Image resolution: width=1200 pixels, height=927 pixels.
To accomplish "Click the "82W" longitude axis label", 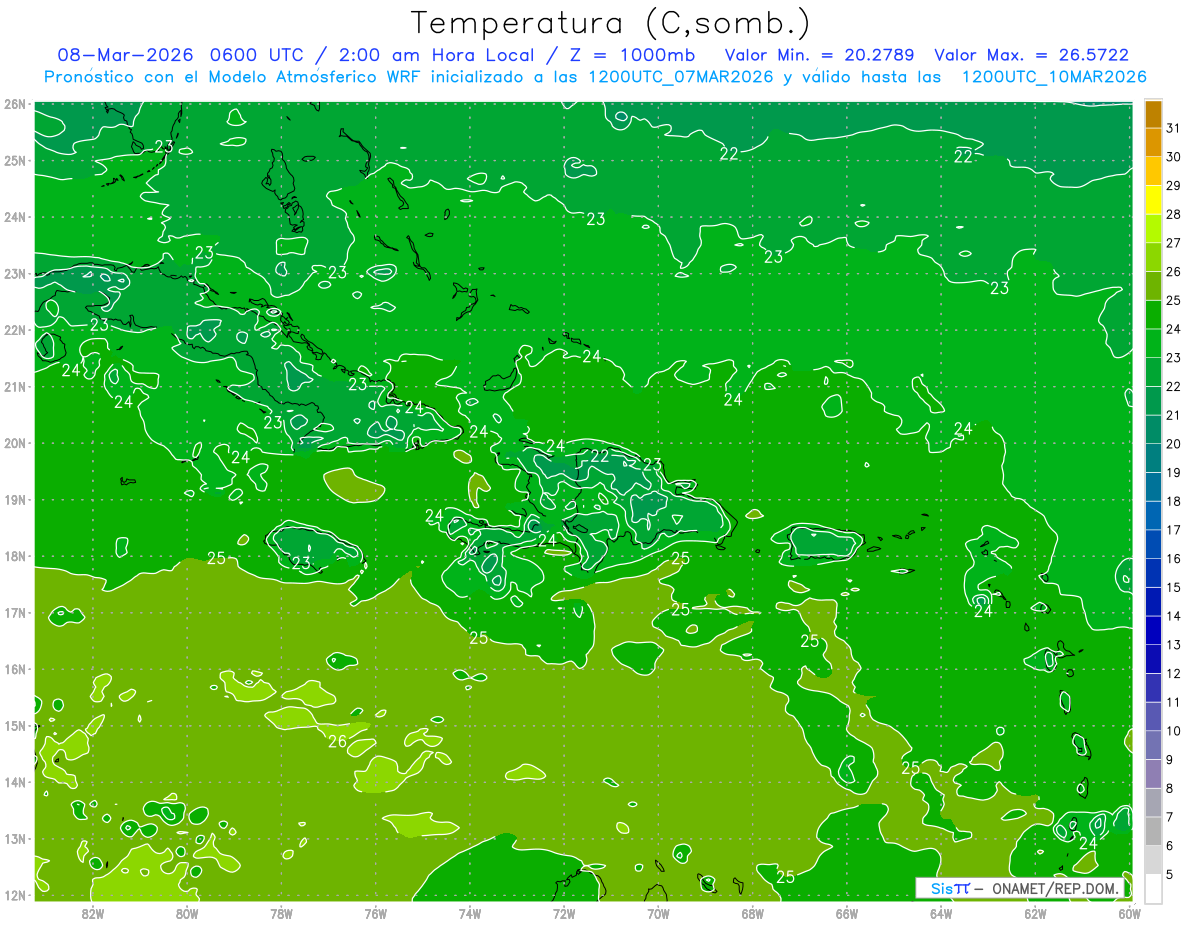I will click(93, 913).
